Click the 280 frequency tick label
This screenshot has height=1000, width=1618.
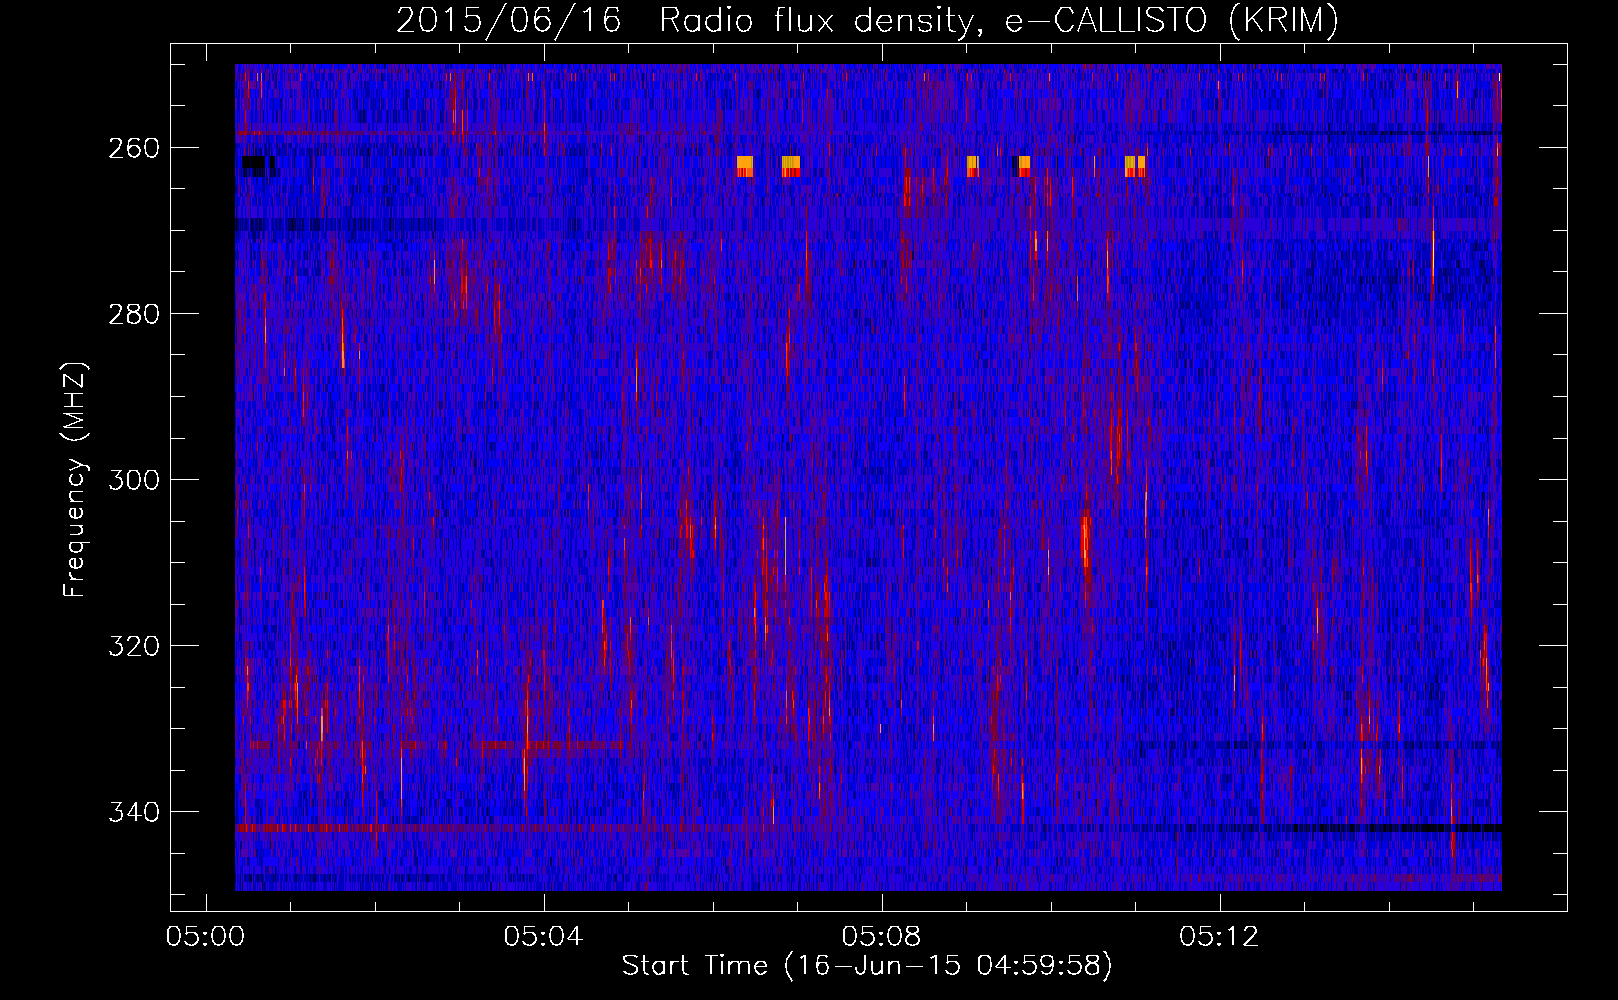click(x=134, y=314)
